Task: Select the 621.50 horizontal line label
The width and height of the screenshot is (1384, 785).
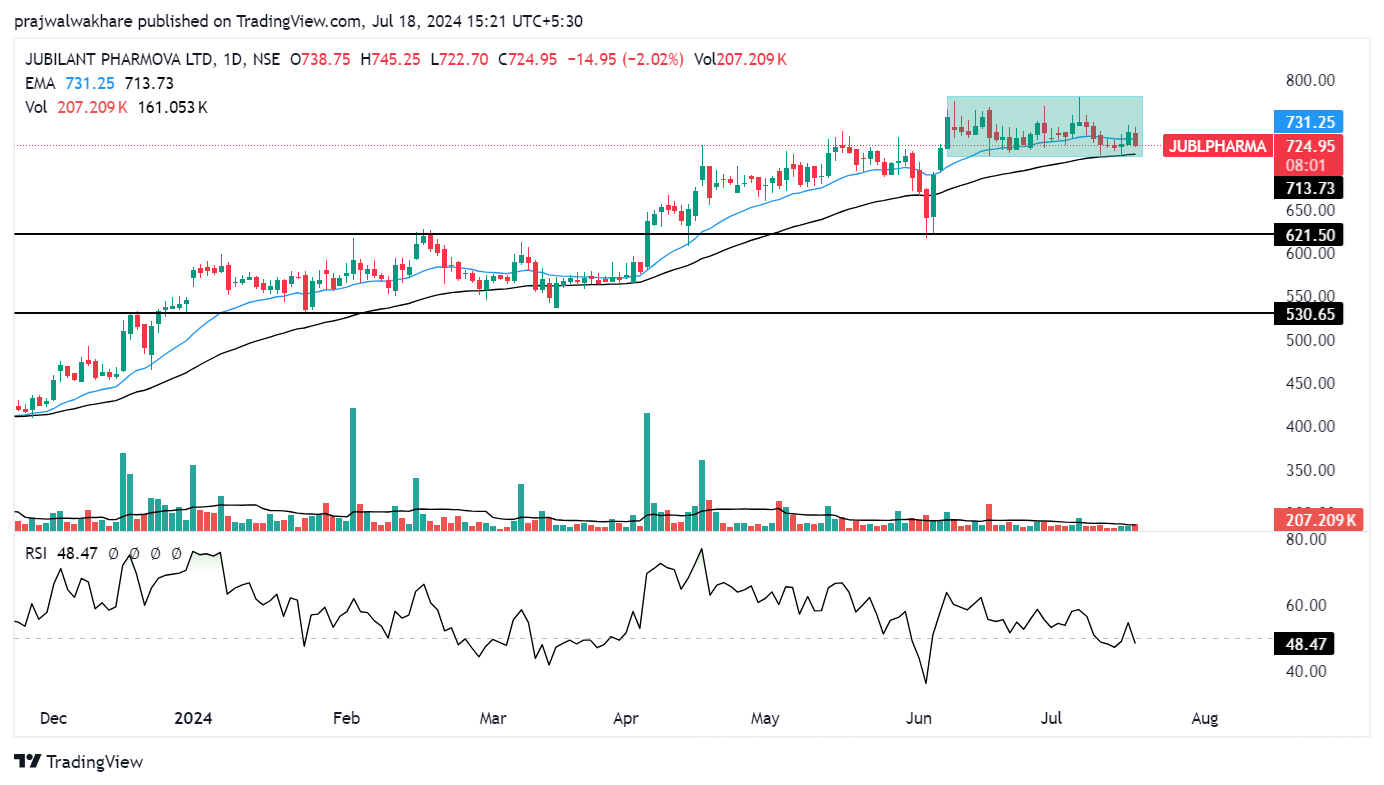Action: pos(1309,235)
